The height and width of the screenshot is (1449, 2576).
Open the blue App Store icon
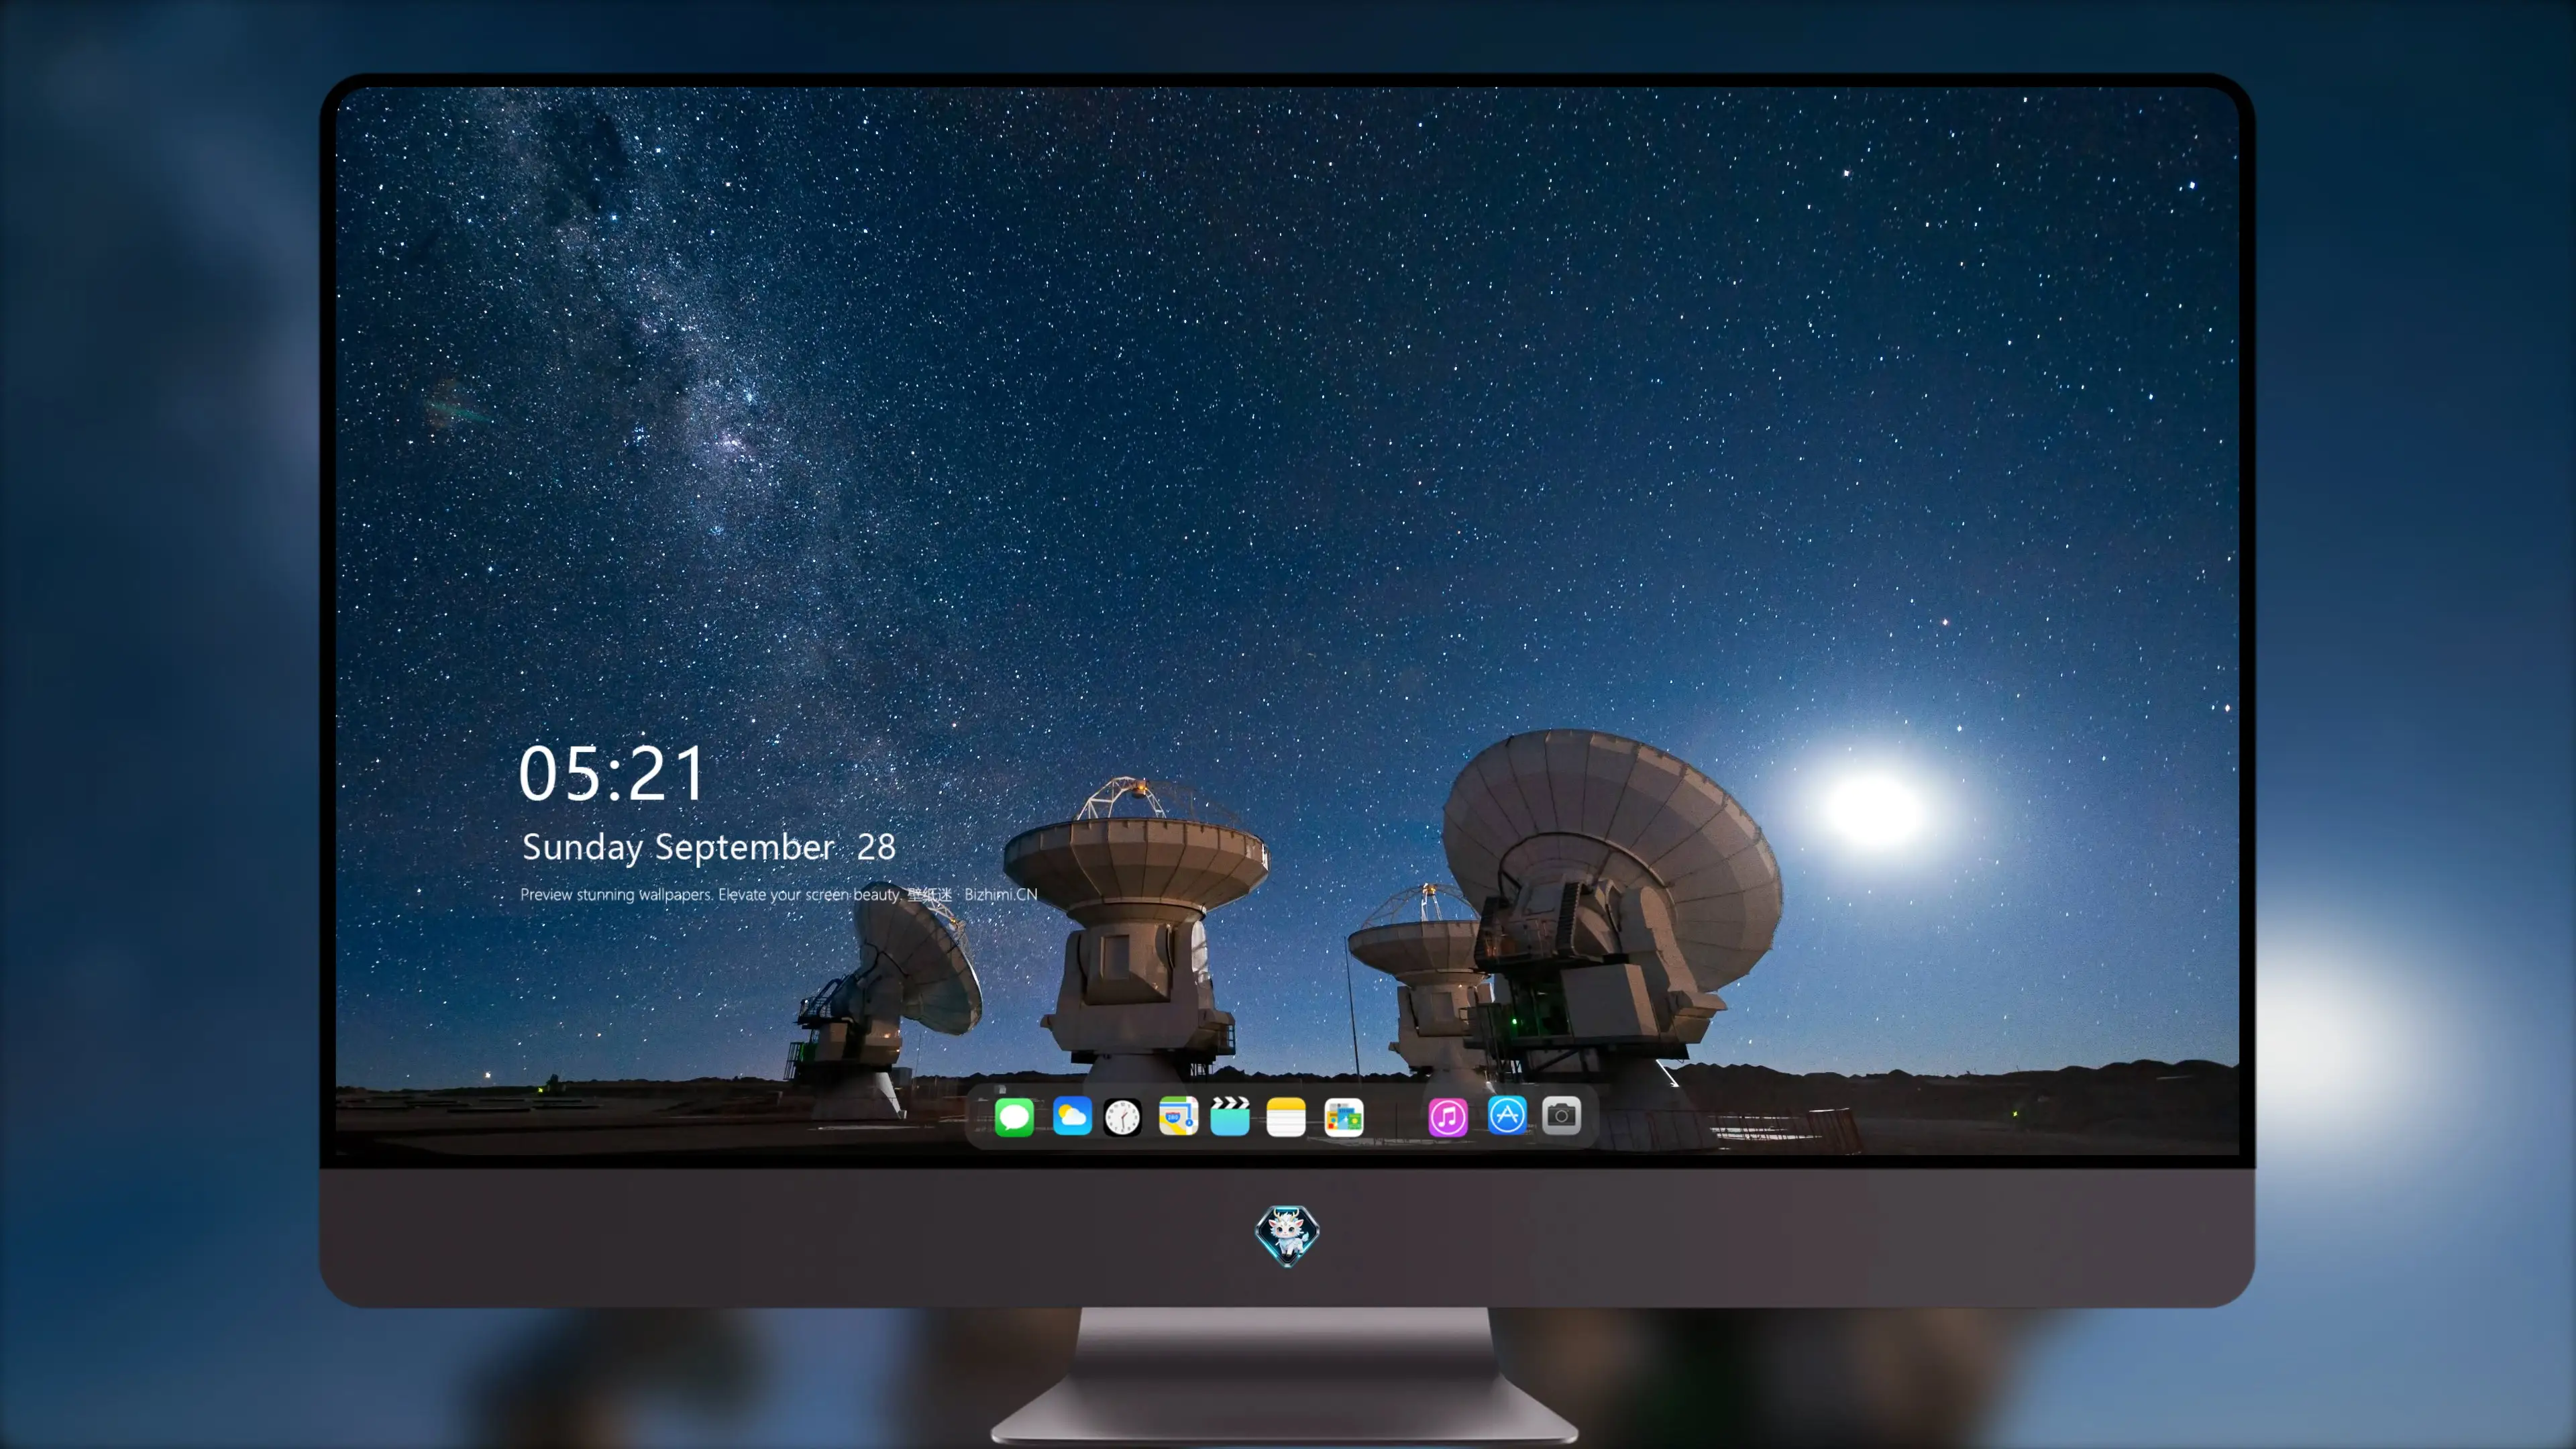tap(1507, 1115)
